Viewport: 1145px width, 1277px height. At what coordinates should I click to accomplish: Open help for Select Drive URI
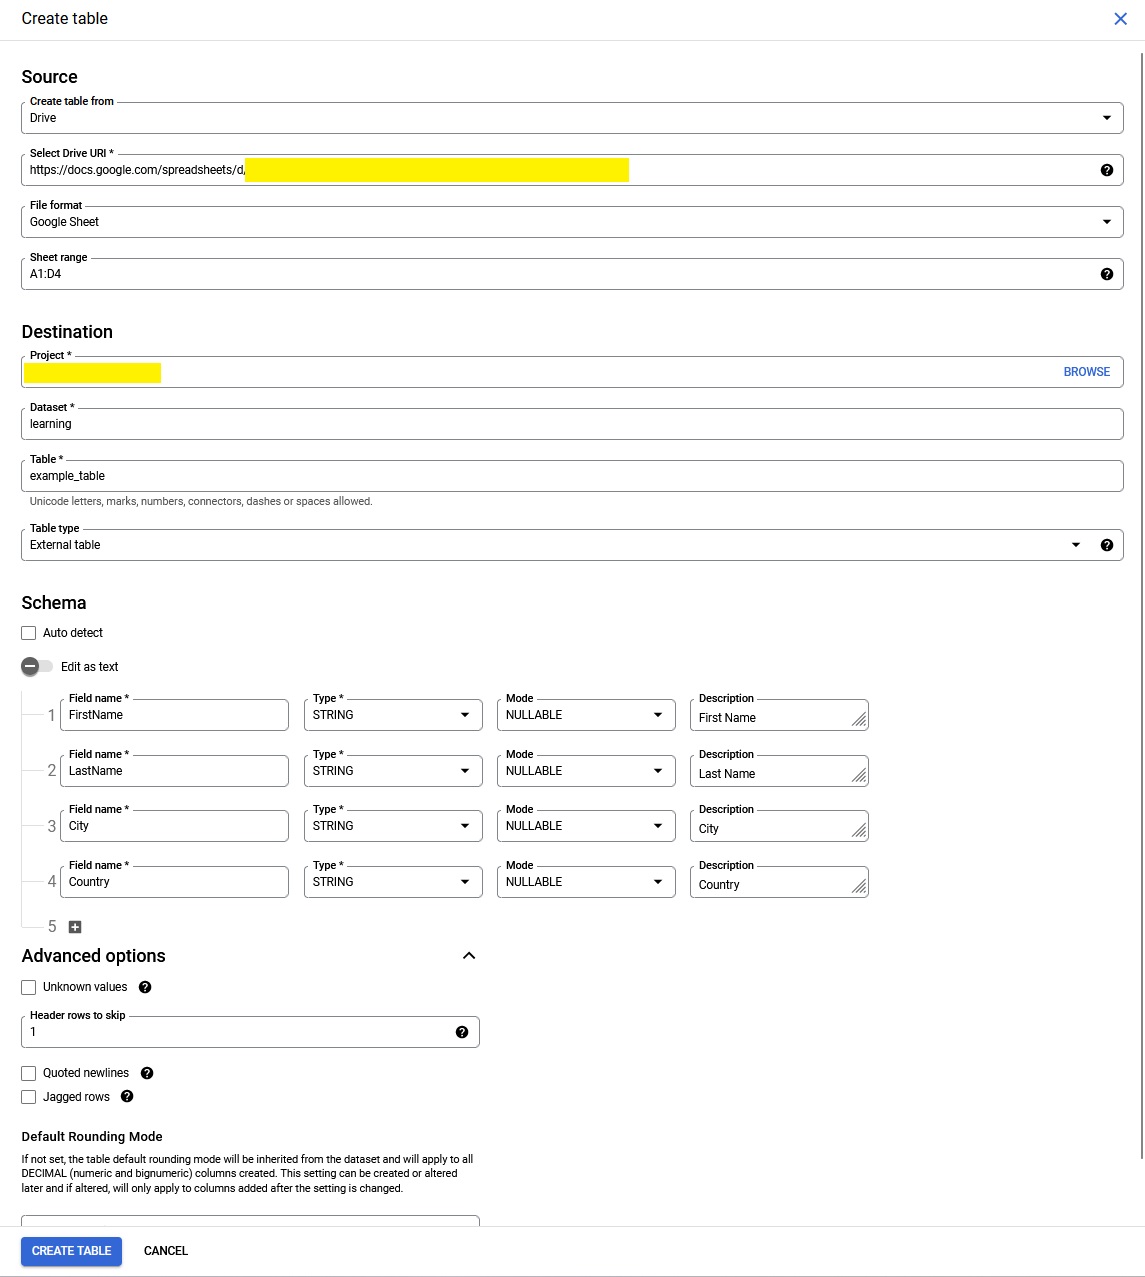pyautogui.click(x=1106, y=170)
